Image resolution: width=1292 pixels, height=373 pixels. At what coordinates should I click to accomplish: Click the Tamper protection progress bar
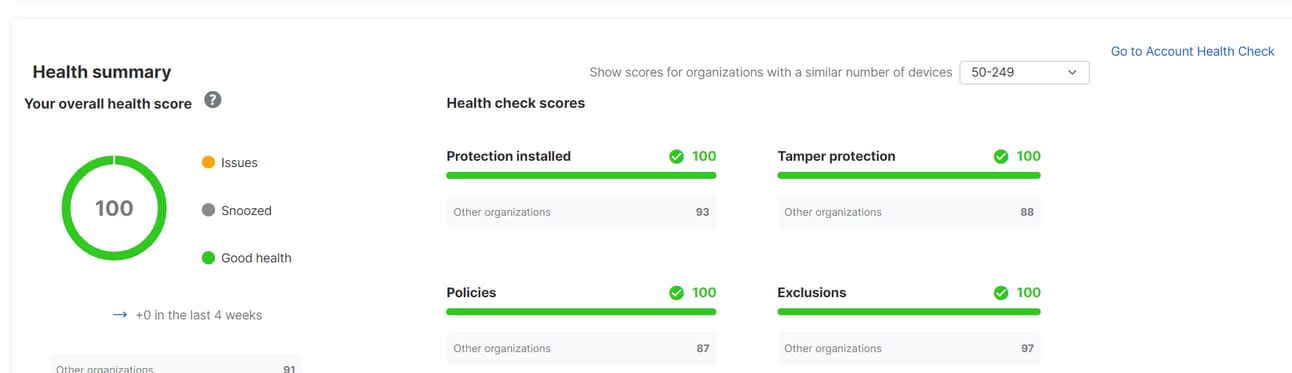(x=909, y=175)
